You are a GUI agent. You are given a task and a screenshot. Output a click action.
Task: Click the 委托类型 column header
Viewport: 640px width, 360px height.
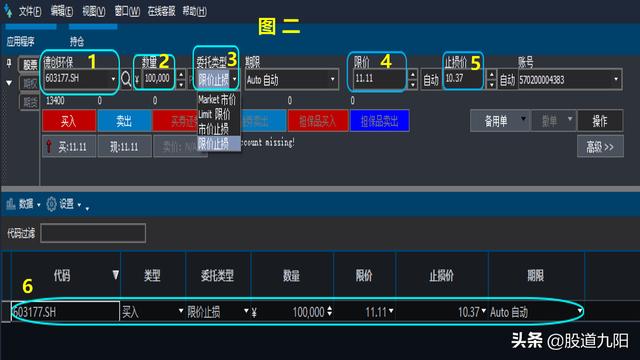(x=218, y=276)
